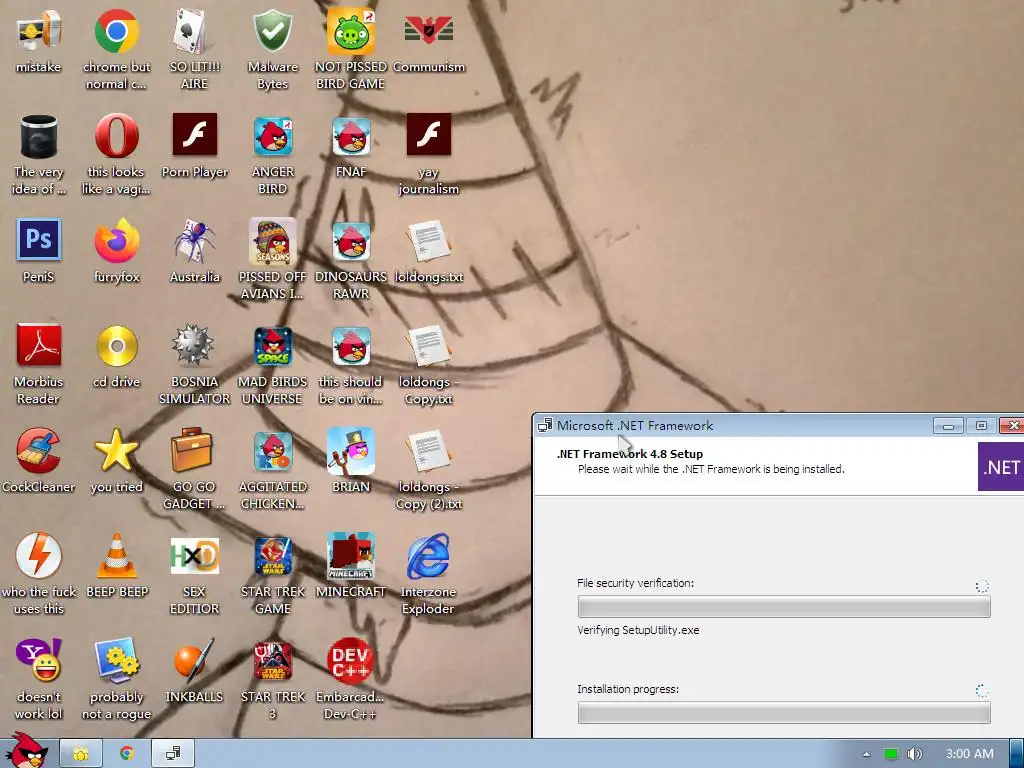
Task: Launch Interzone Exploder browser icon
Action: tap(428, 556)
